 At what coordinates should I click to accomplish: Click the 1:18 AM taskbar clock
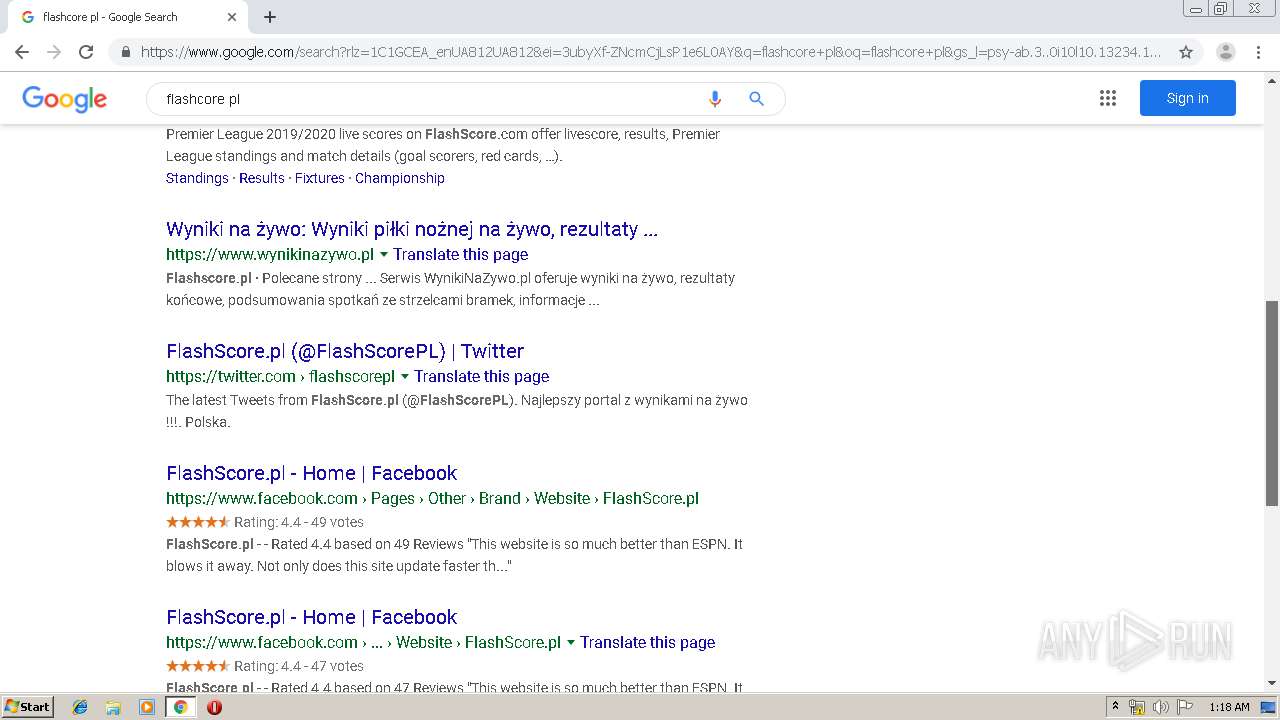click(1229, 707)
